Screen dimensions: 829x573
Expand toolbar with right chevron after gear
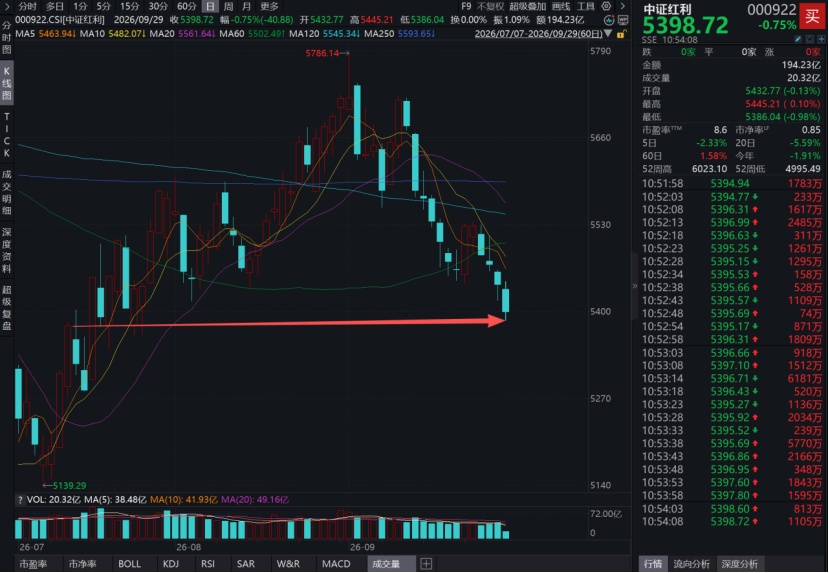[x=623, y=6]
